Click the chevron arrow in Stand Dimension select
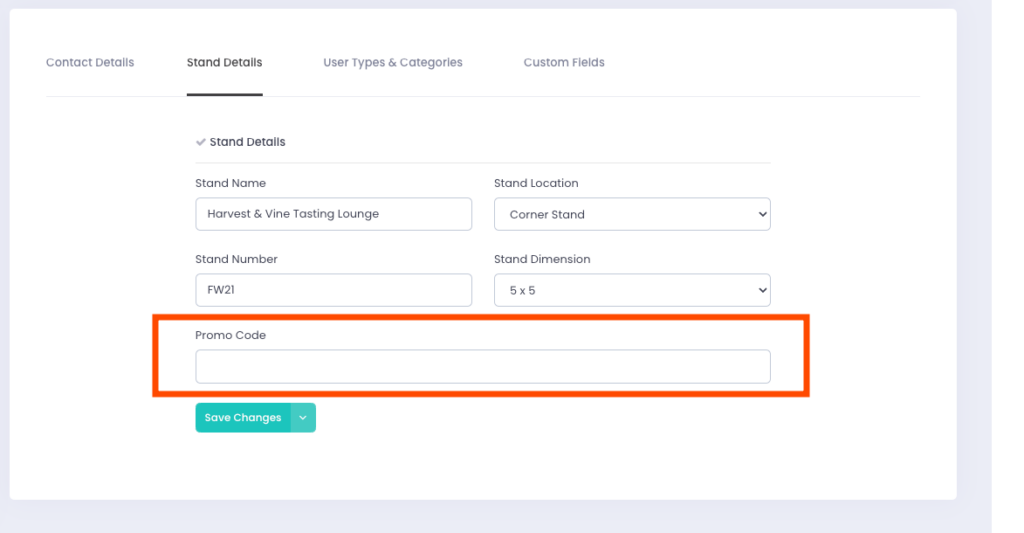 762,290
